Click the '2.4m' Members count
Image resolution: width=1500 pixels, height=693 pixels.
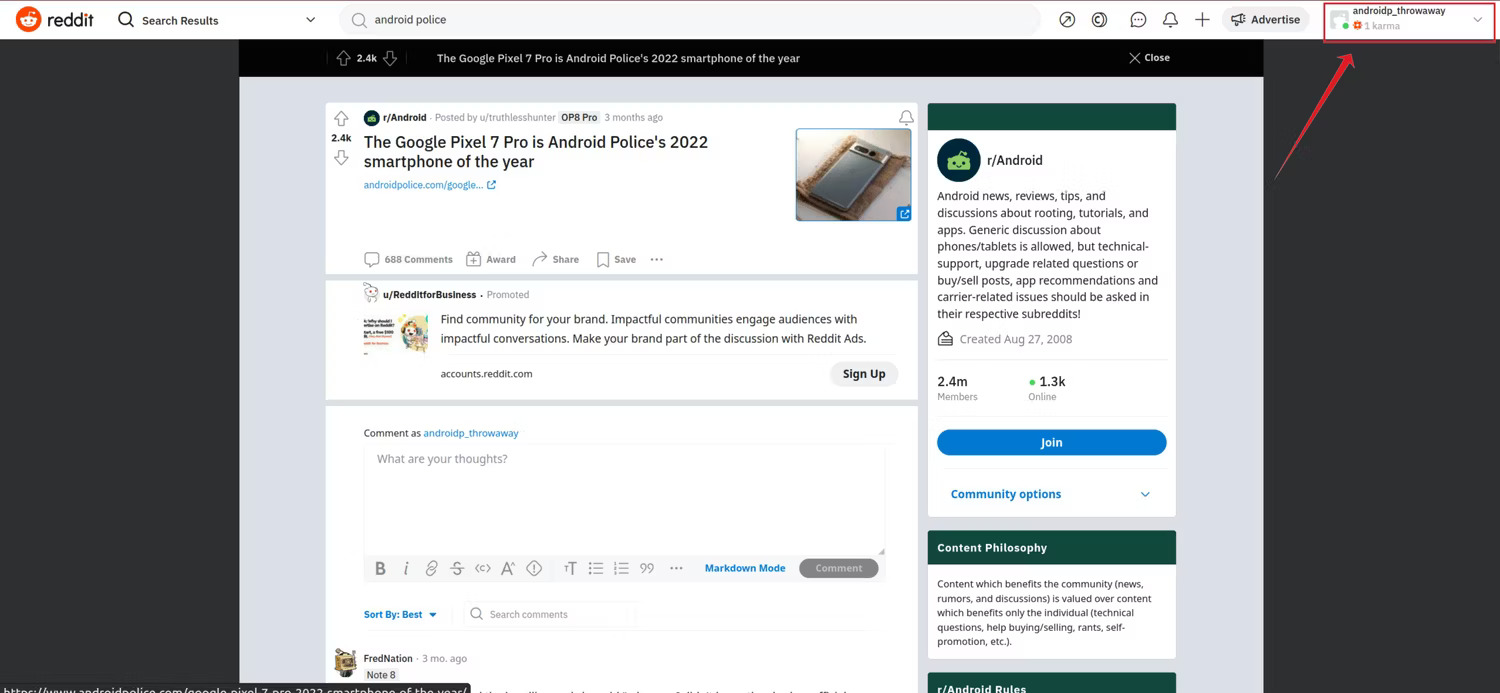point(952,382)
